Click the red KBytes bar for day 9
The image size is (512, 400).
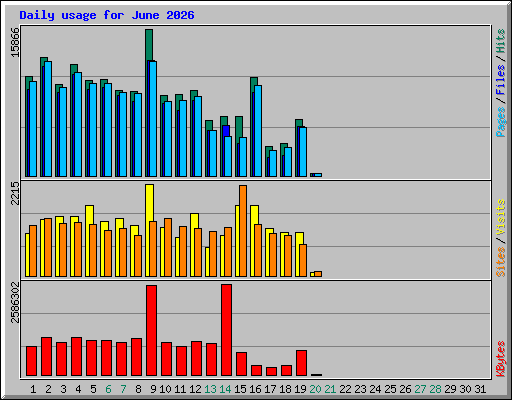(151, 330)
